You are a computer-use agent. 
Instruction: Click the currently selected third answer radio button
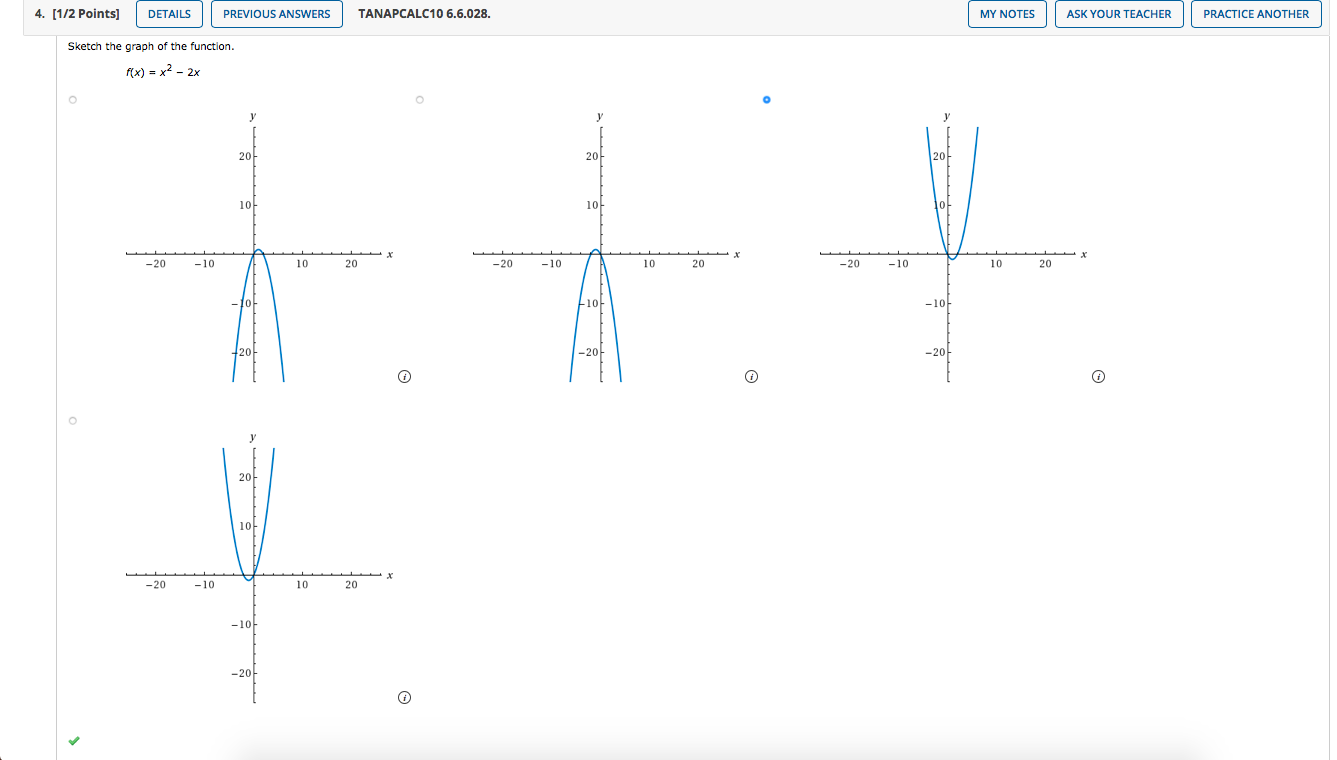[767, 100]
